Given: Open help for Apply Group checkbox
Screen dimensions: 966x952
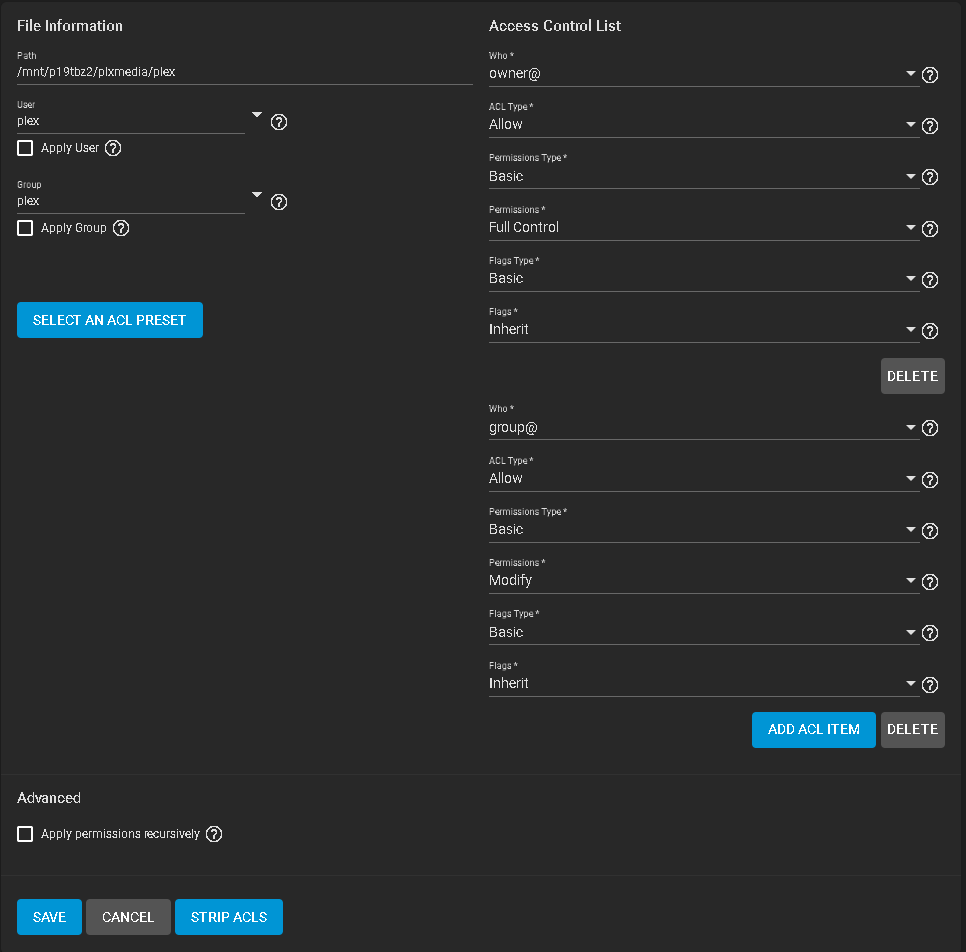Looking at the screenshot, I should [121, 228].
